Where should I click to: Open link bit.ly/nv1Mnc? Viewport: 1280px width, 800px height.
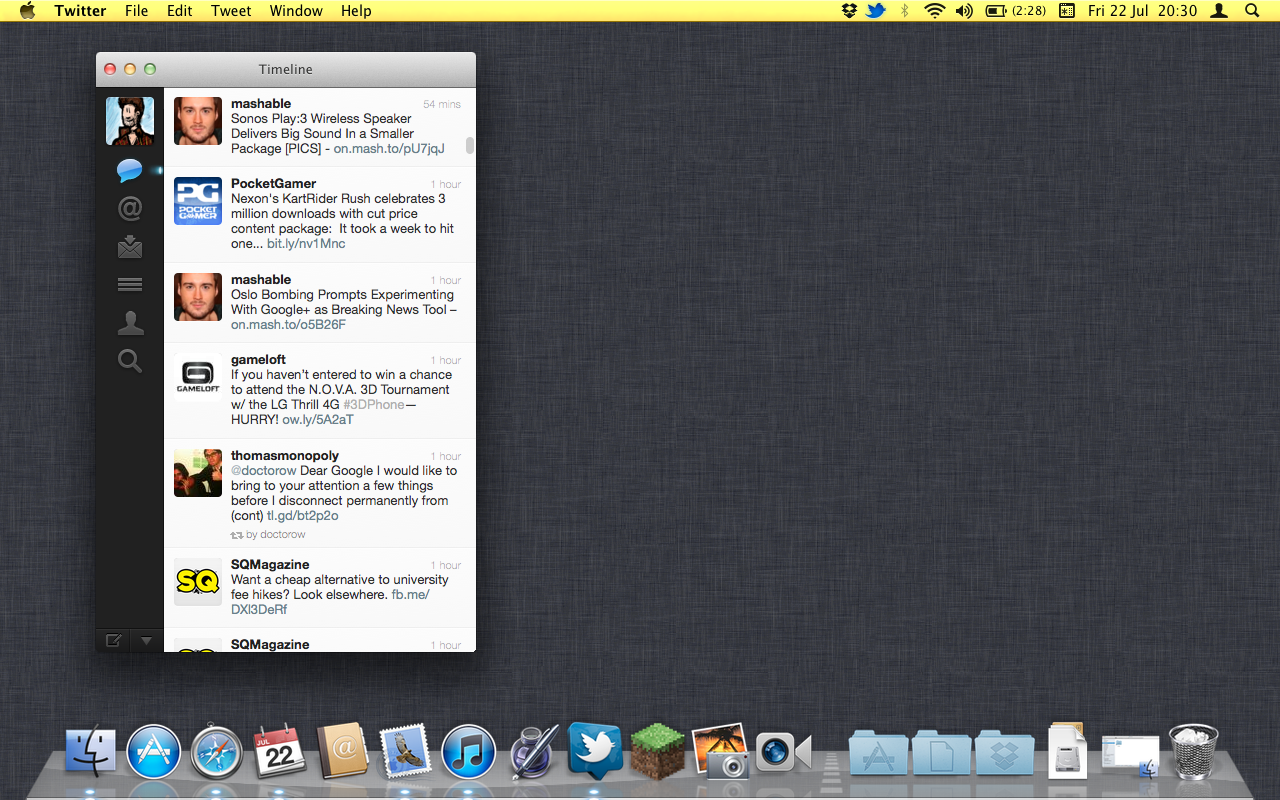tap(306, 244)
